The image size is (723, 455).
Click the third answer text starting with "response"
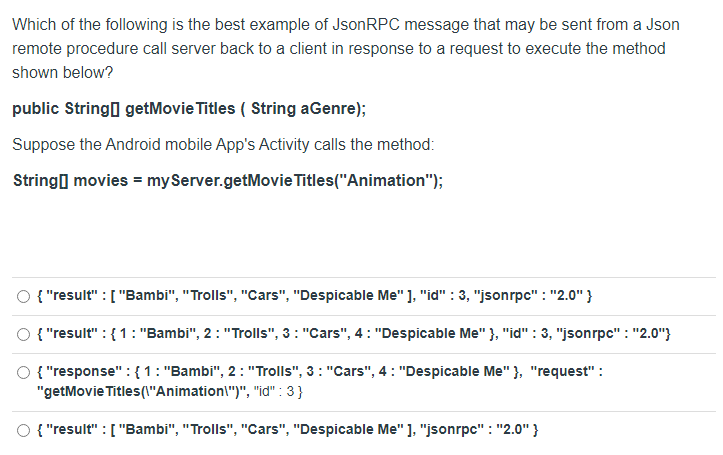click(x=320, y=381)
